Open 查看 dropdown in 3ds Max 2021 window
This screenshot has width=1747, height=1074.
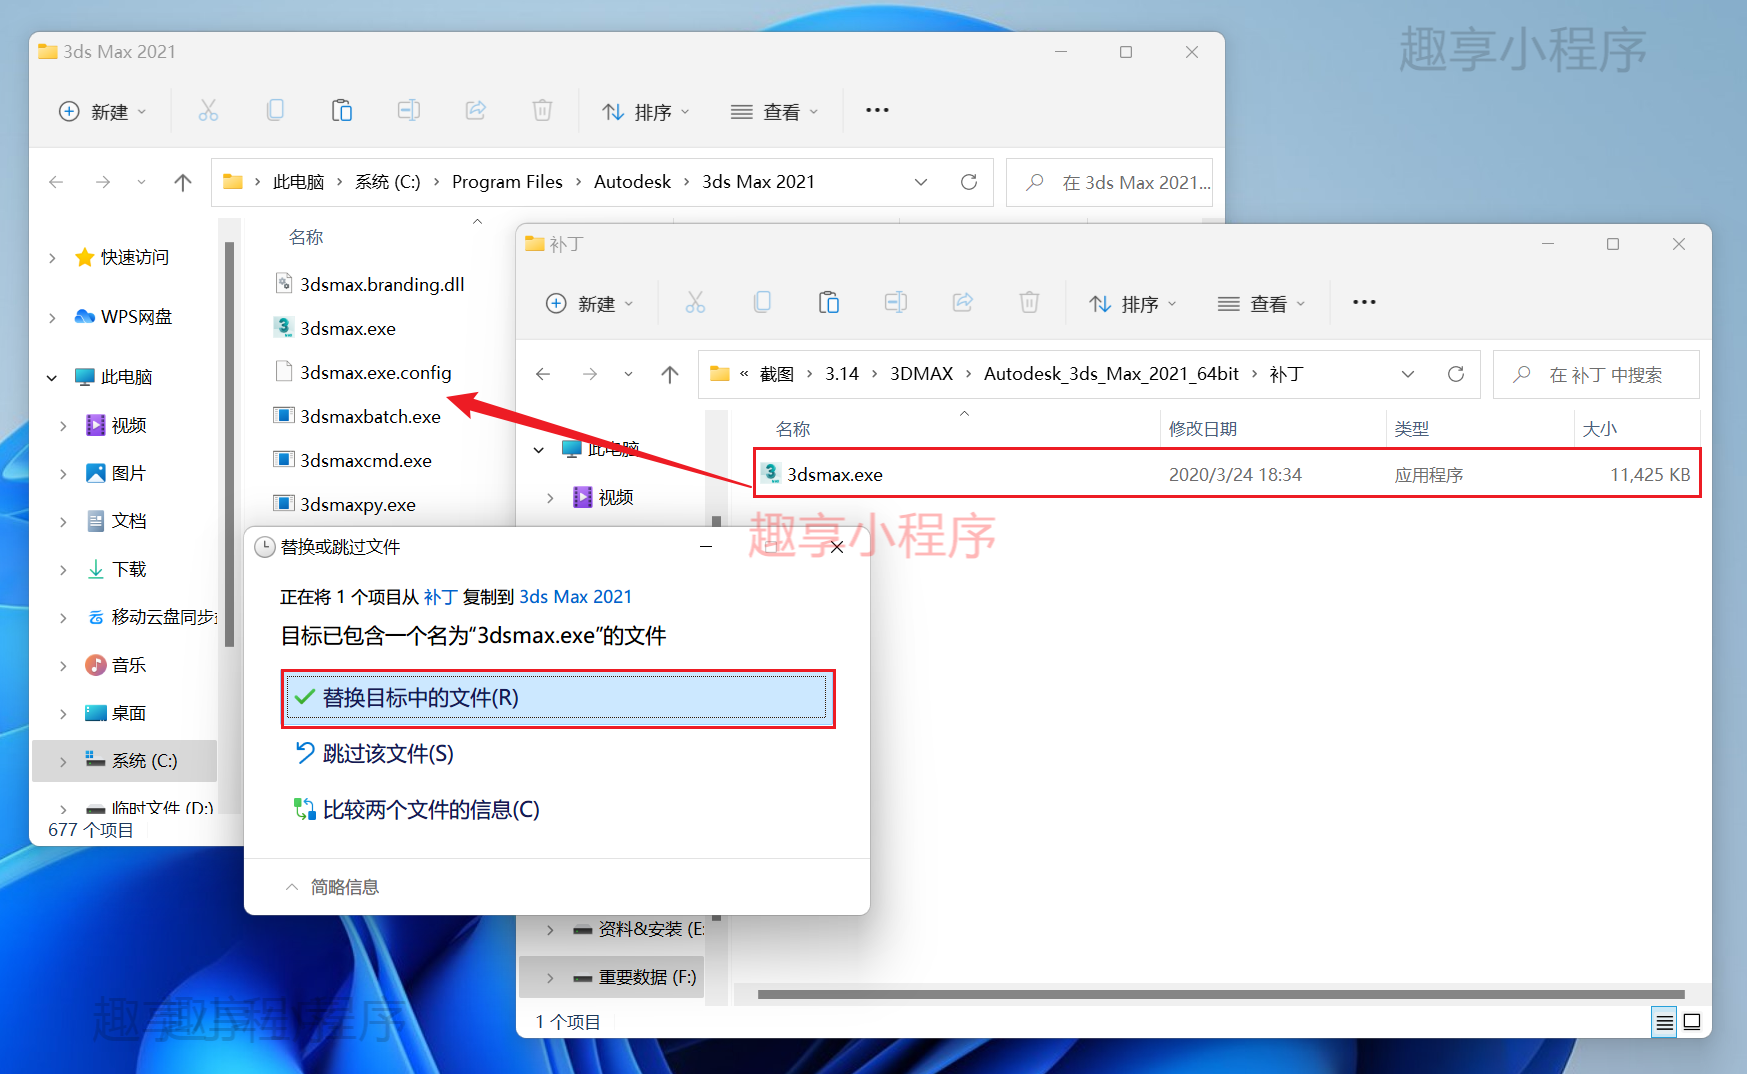pyautogui.click(x=775, y=112)
